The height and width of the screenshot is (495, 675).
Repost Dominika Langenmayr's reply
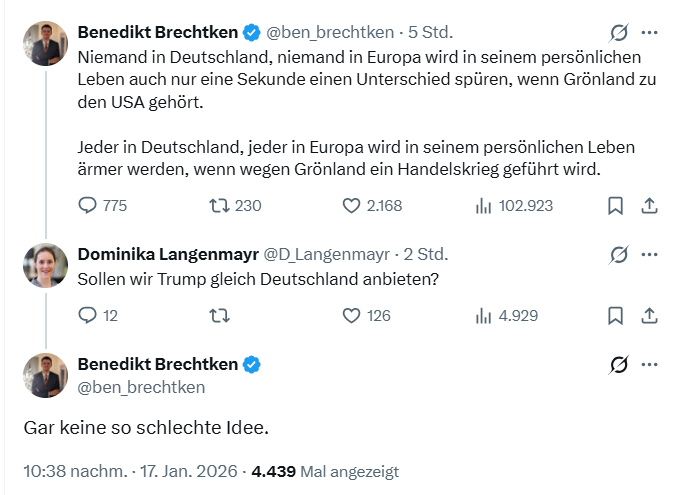[219, 315]
